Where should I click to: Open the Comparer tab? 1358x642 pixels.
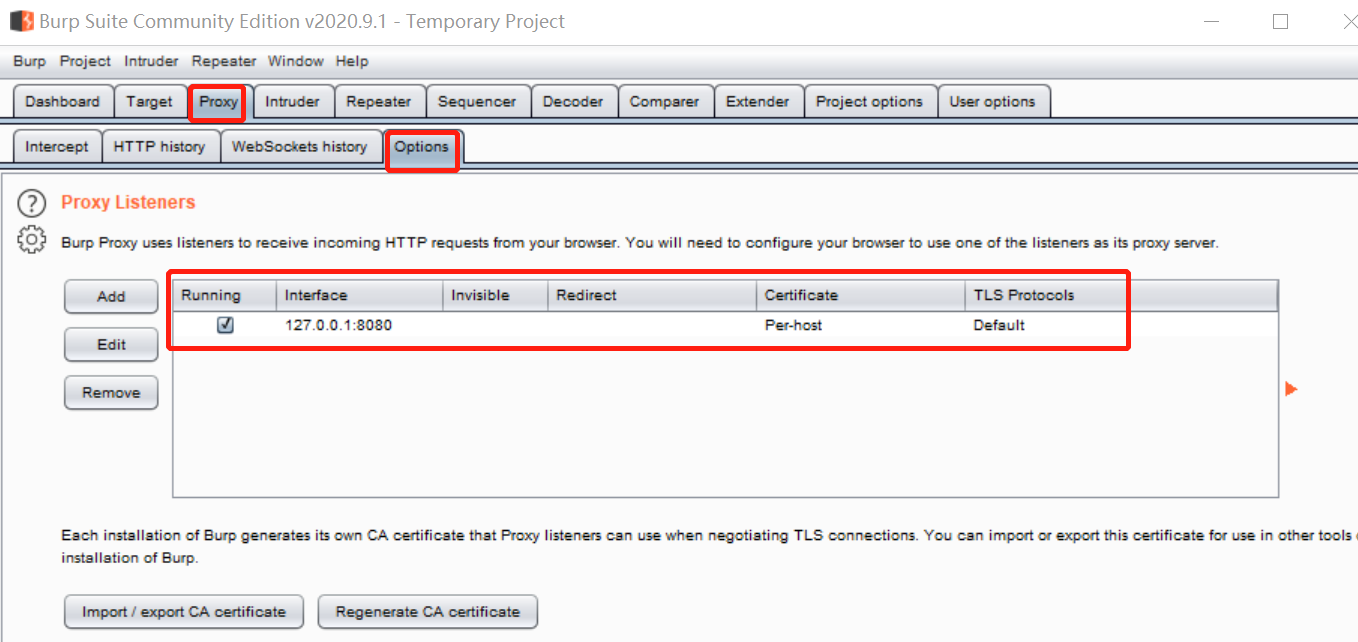pos(665,102)
